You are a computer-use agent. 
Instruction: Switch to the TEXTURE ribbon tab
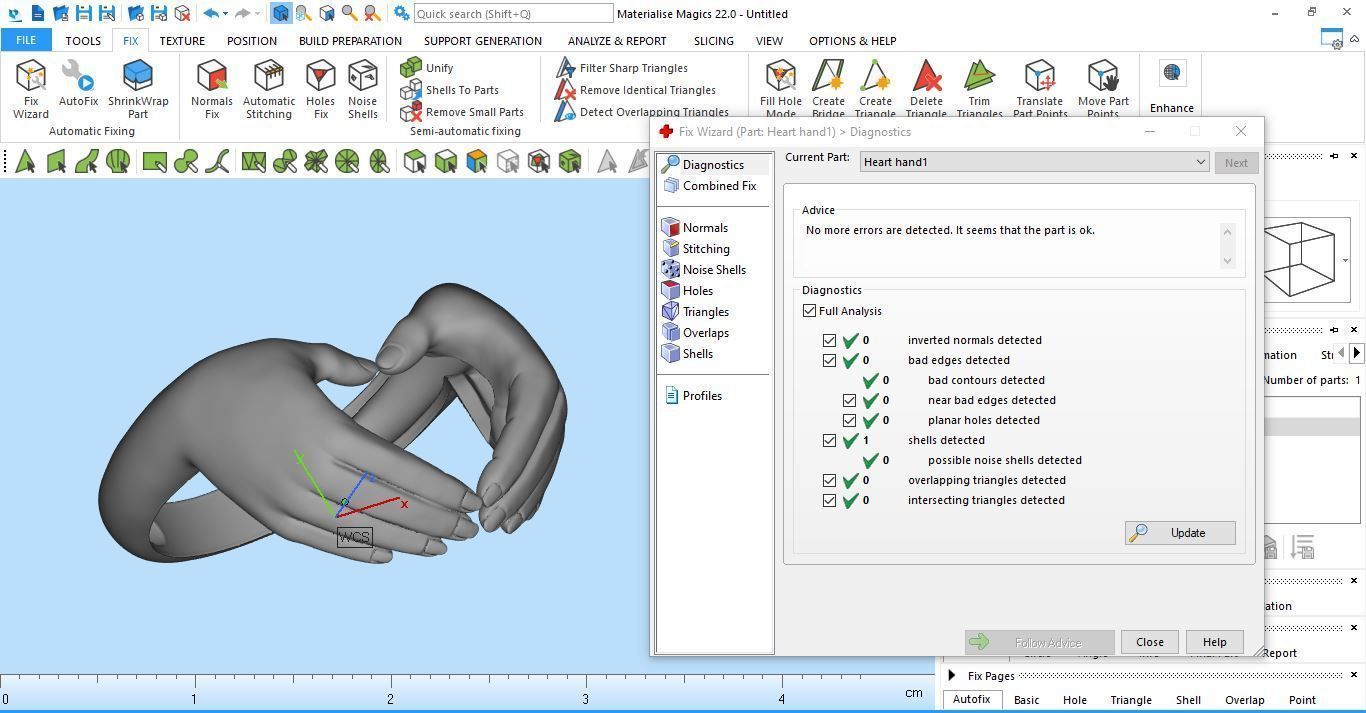click(x=182, y=41)
